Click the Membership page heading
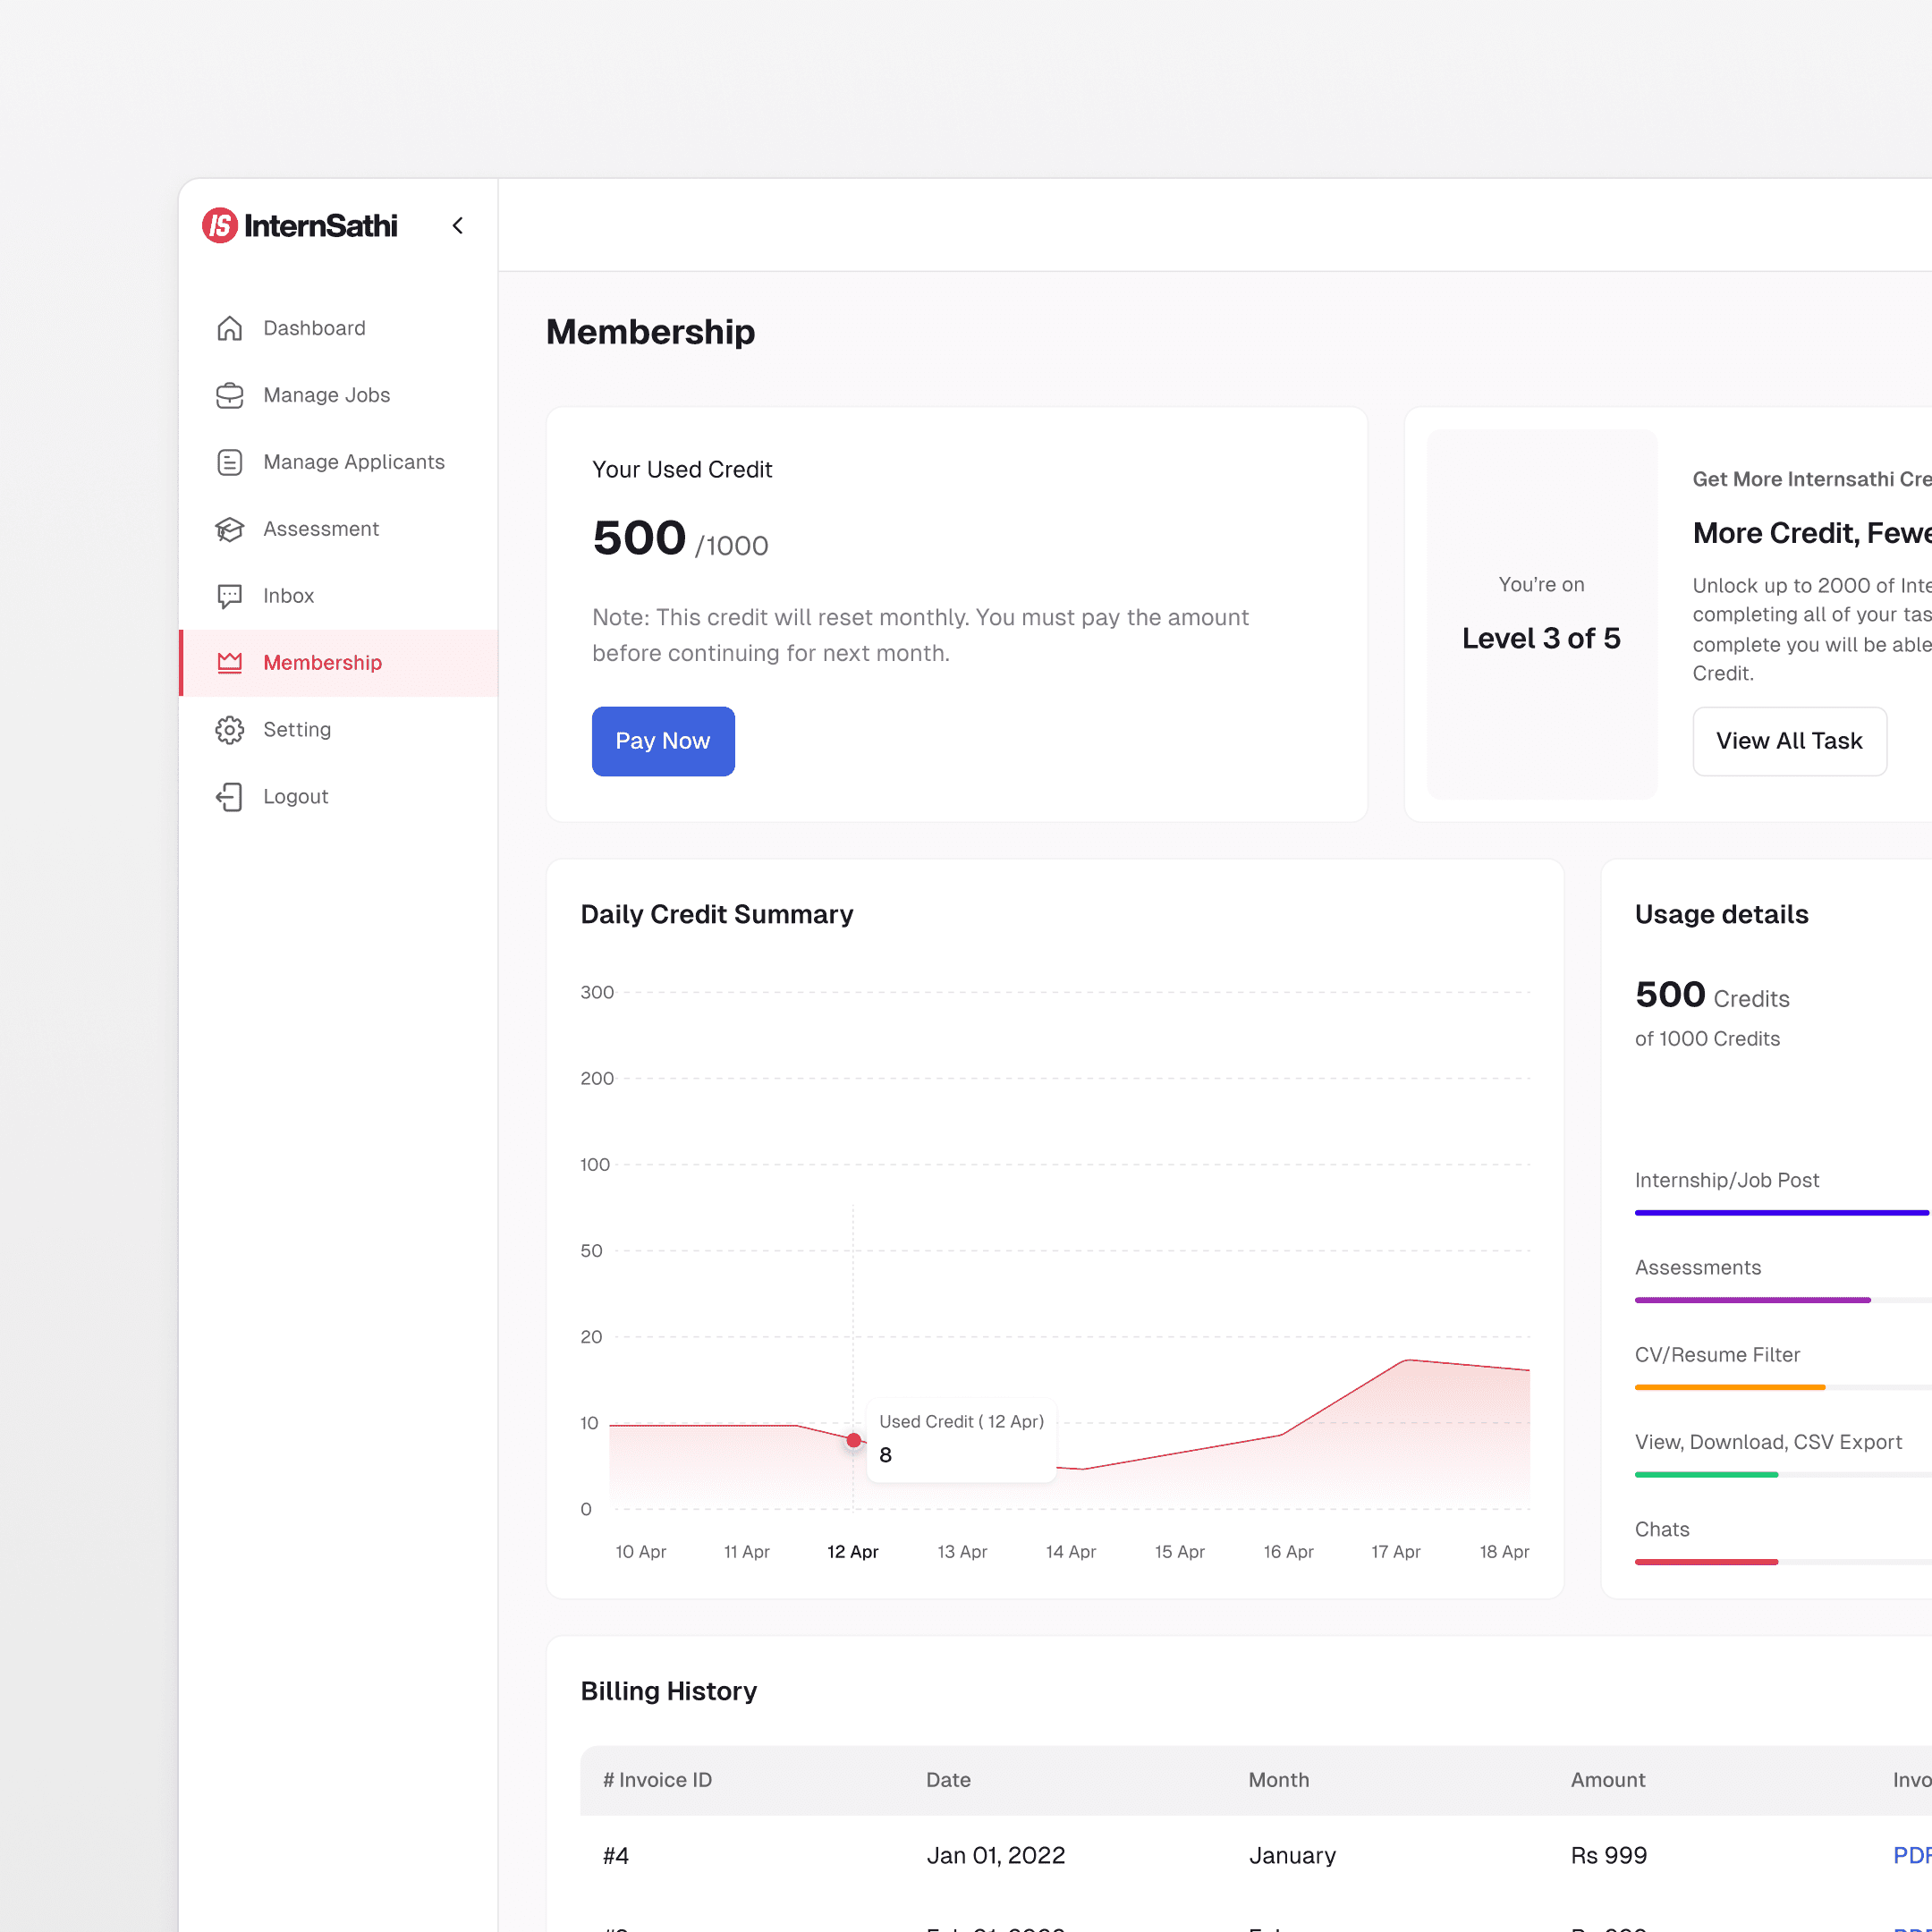 click(x=651, y=332)
